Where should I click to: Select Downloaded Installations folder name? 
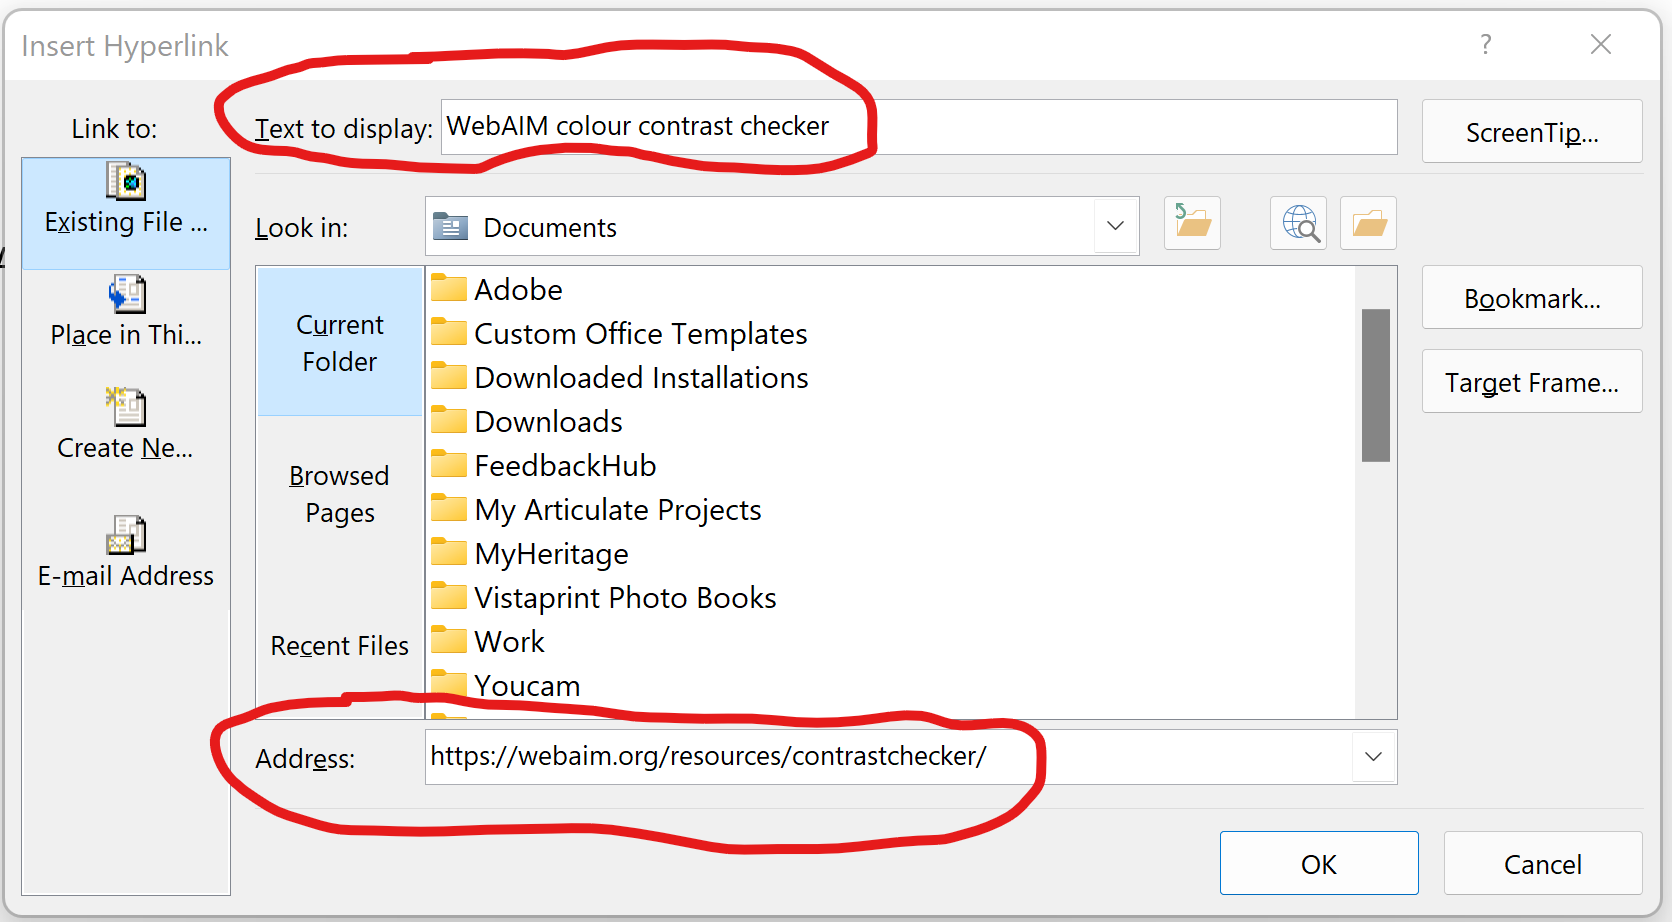click(642, 377)
